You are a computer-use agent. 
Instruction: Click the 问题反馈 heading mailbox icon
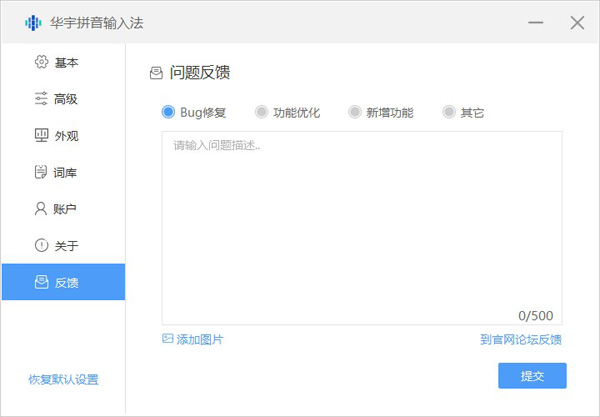[x=156, y=73]
